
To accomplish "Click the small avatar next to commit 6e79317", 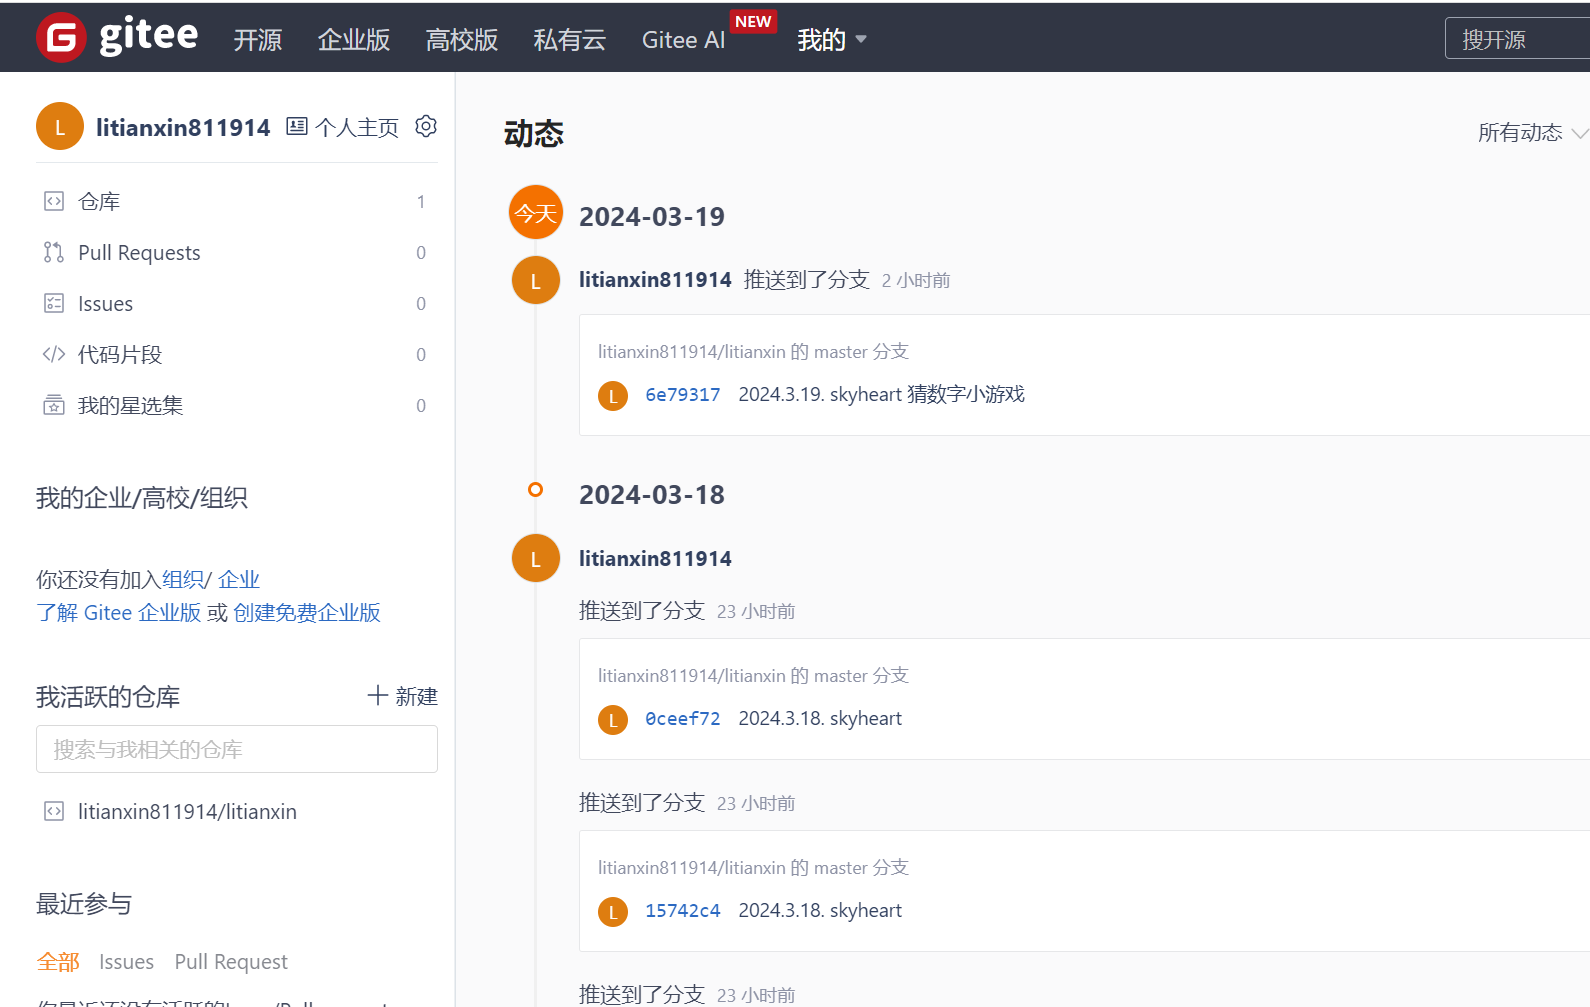I will 613,396.
